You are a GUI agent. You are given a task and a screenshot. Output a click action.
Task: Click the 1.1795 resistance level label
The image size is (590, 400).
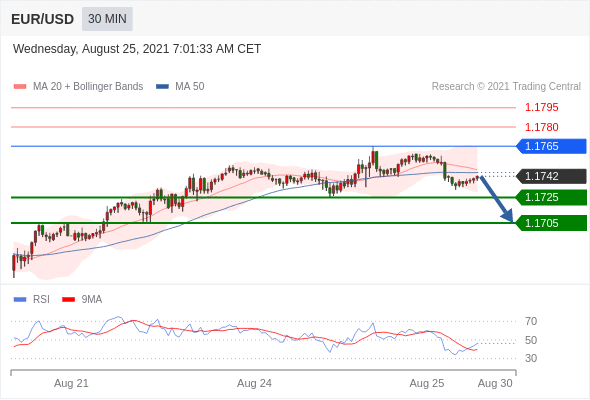(541, 108)
